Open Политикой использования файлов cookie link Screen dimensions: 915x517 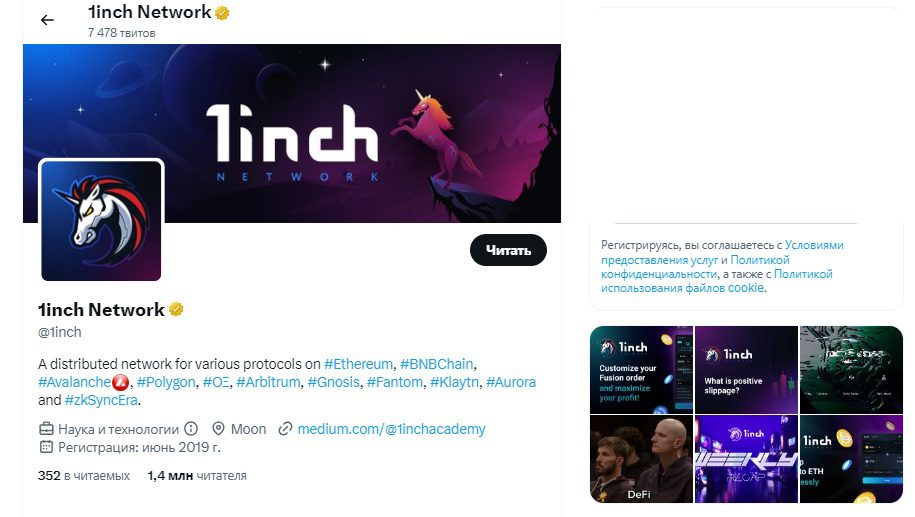tap(717, 281)
